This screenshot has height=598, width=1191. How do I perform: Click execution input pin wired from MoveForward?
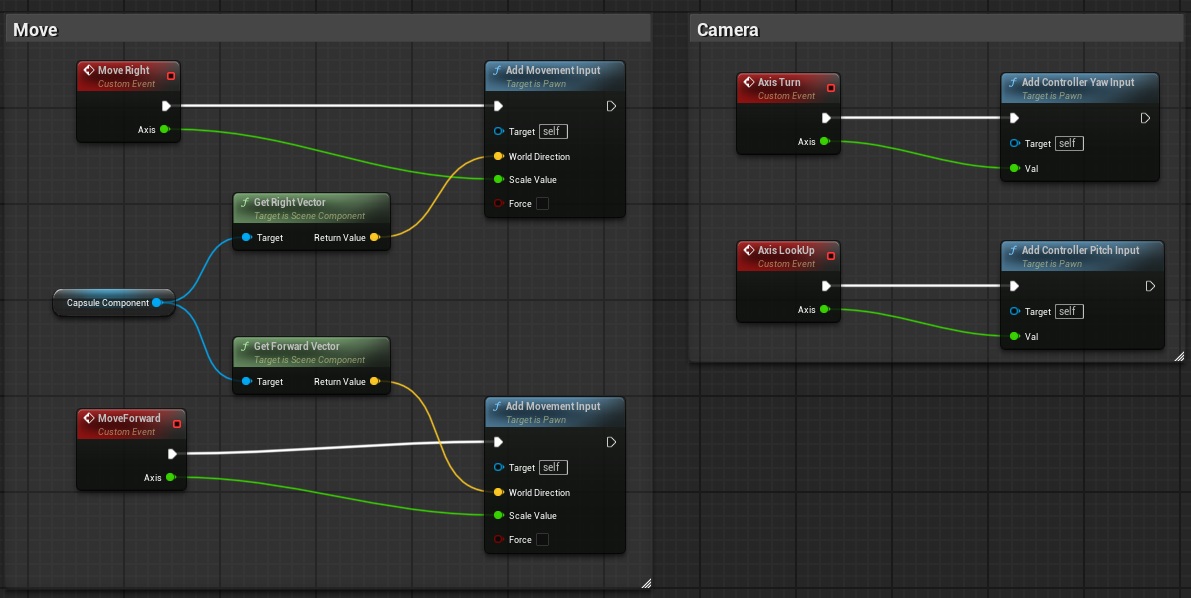click(498, 441)
